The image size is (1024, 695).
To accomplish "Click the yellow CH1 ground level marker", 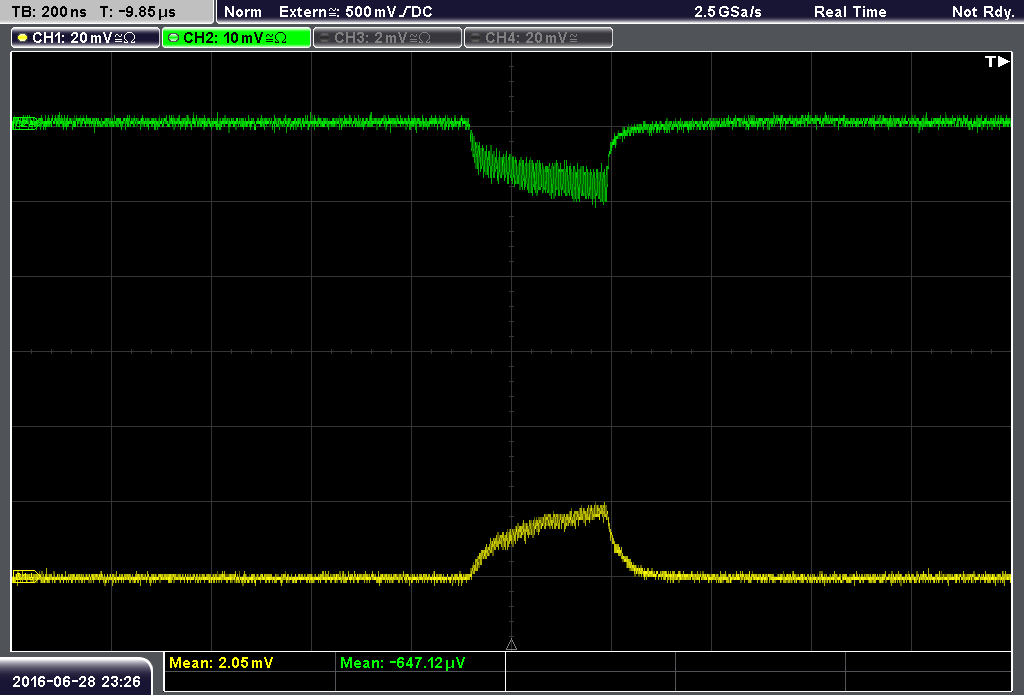I will 25,577.
